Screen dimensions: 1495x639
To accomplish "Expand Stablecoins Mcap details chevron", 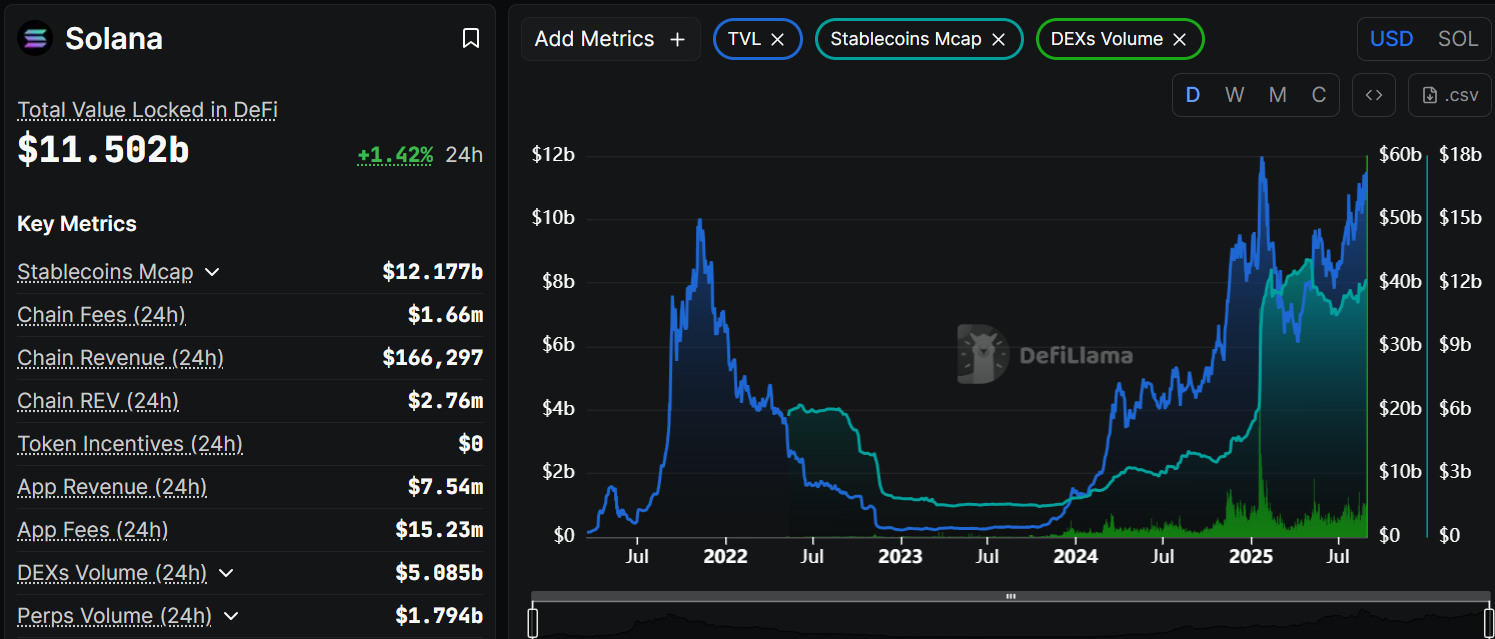I will (212, 272).
